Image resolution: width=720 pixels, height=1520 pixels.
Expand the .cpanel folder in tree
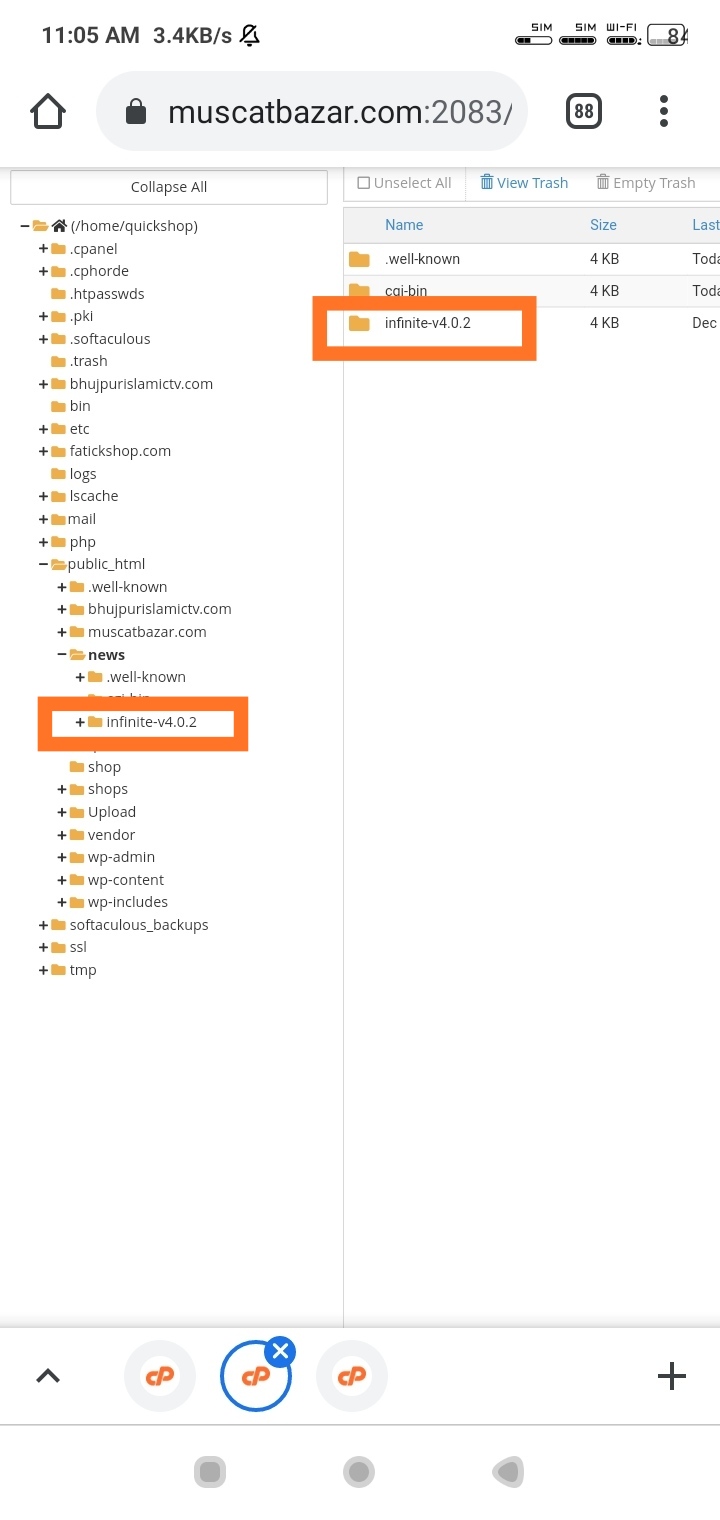(44, 249)
